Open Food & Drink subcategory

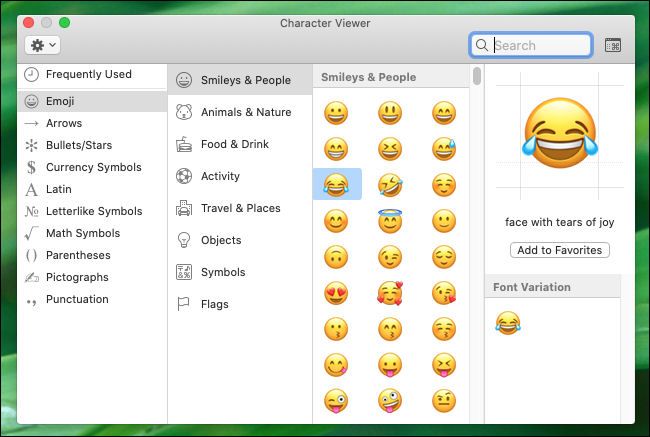tap(240, 144)
